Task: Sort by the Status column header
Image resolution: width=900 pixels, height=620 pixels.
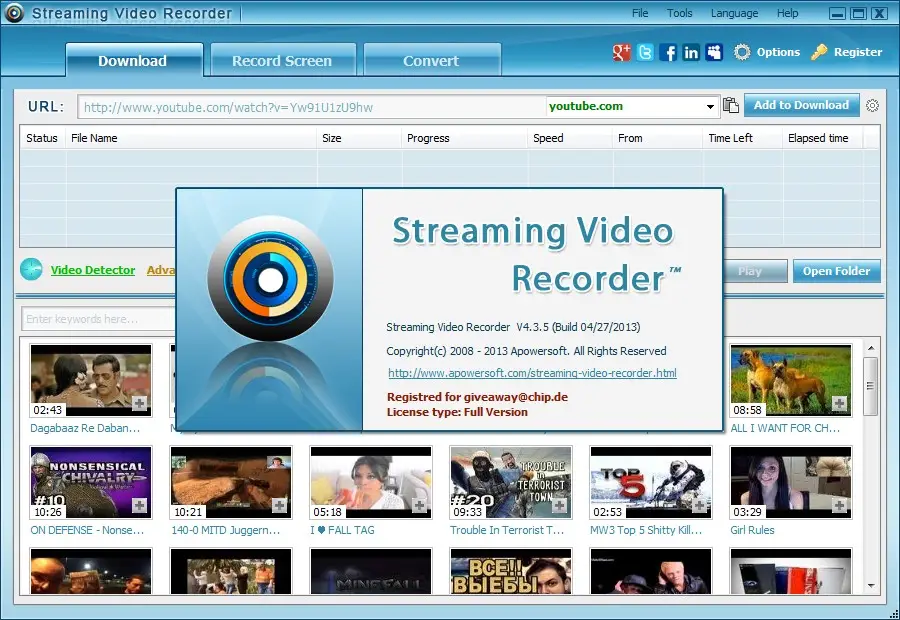Action: 42,138
